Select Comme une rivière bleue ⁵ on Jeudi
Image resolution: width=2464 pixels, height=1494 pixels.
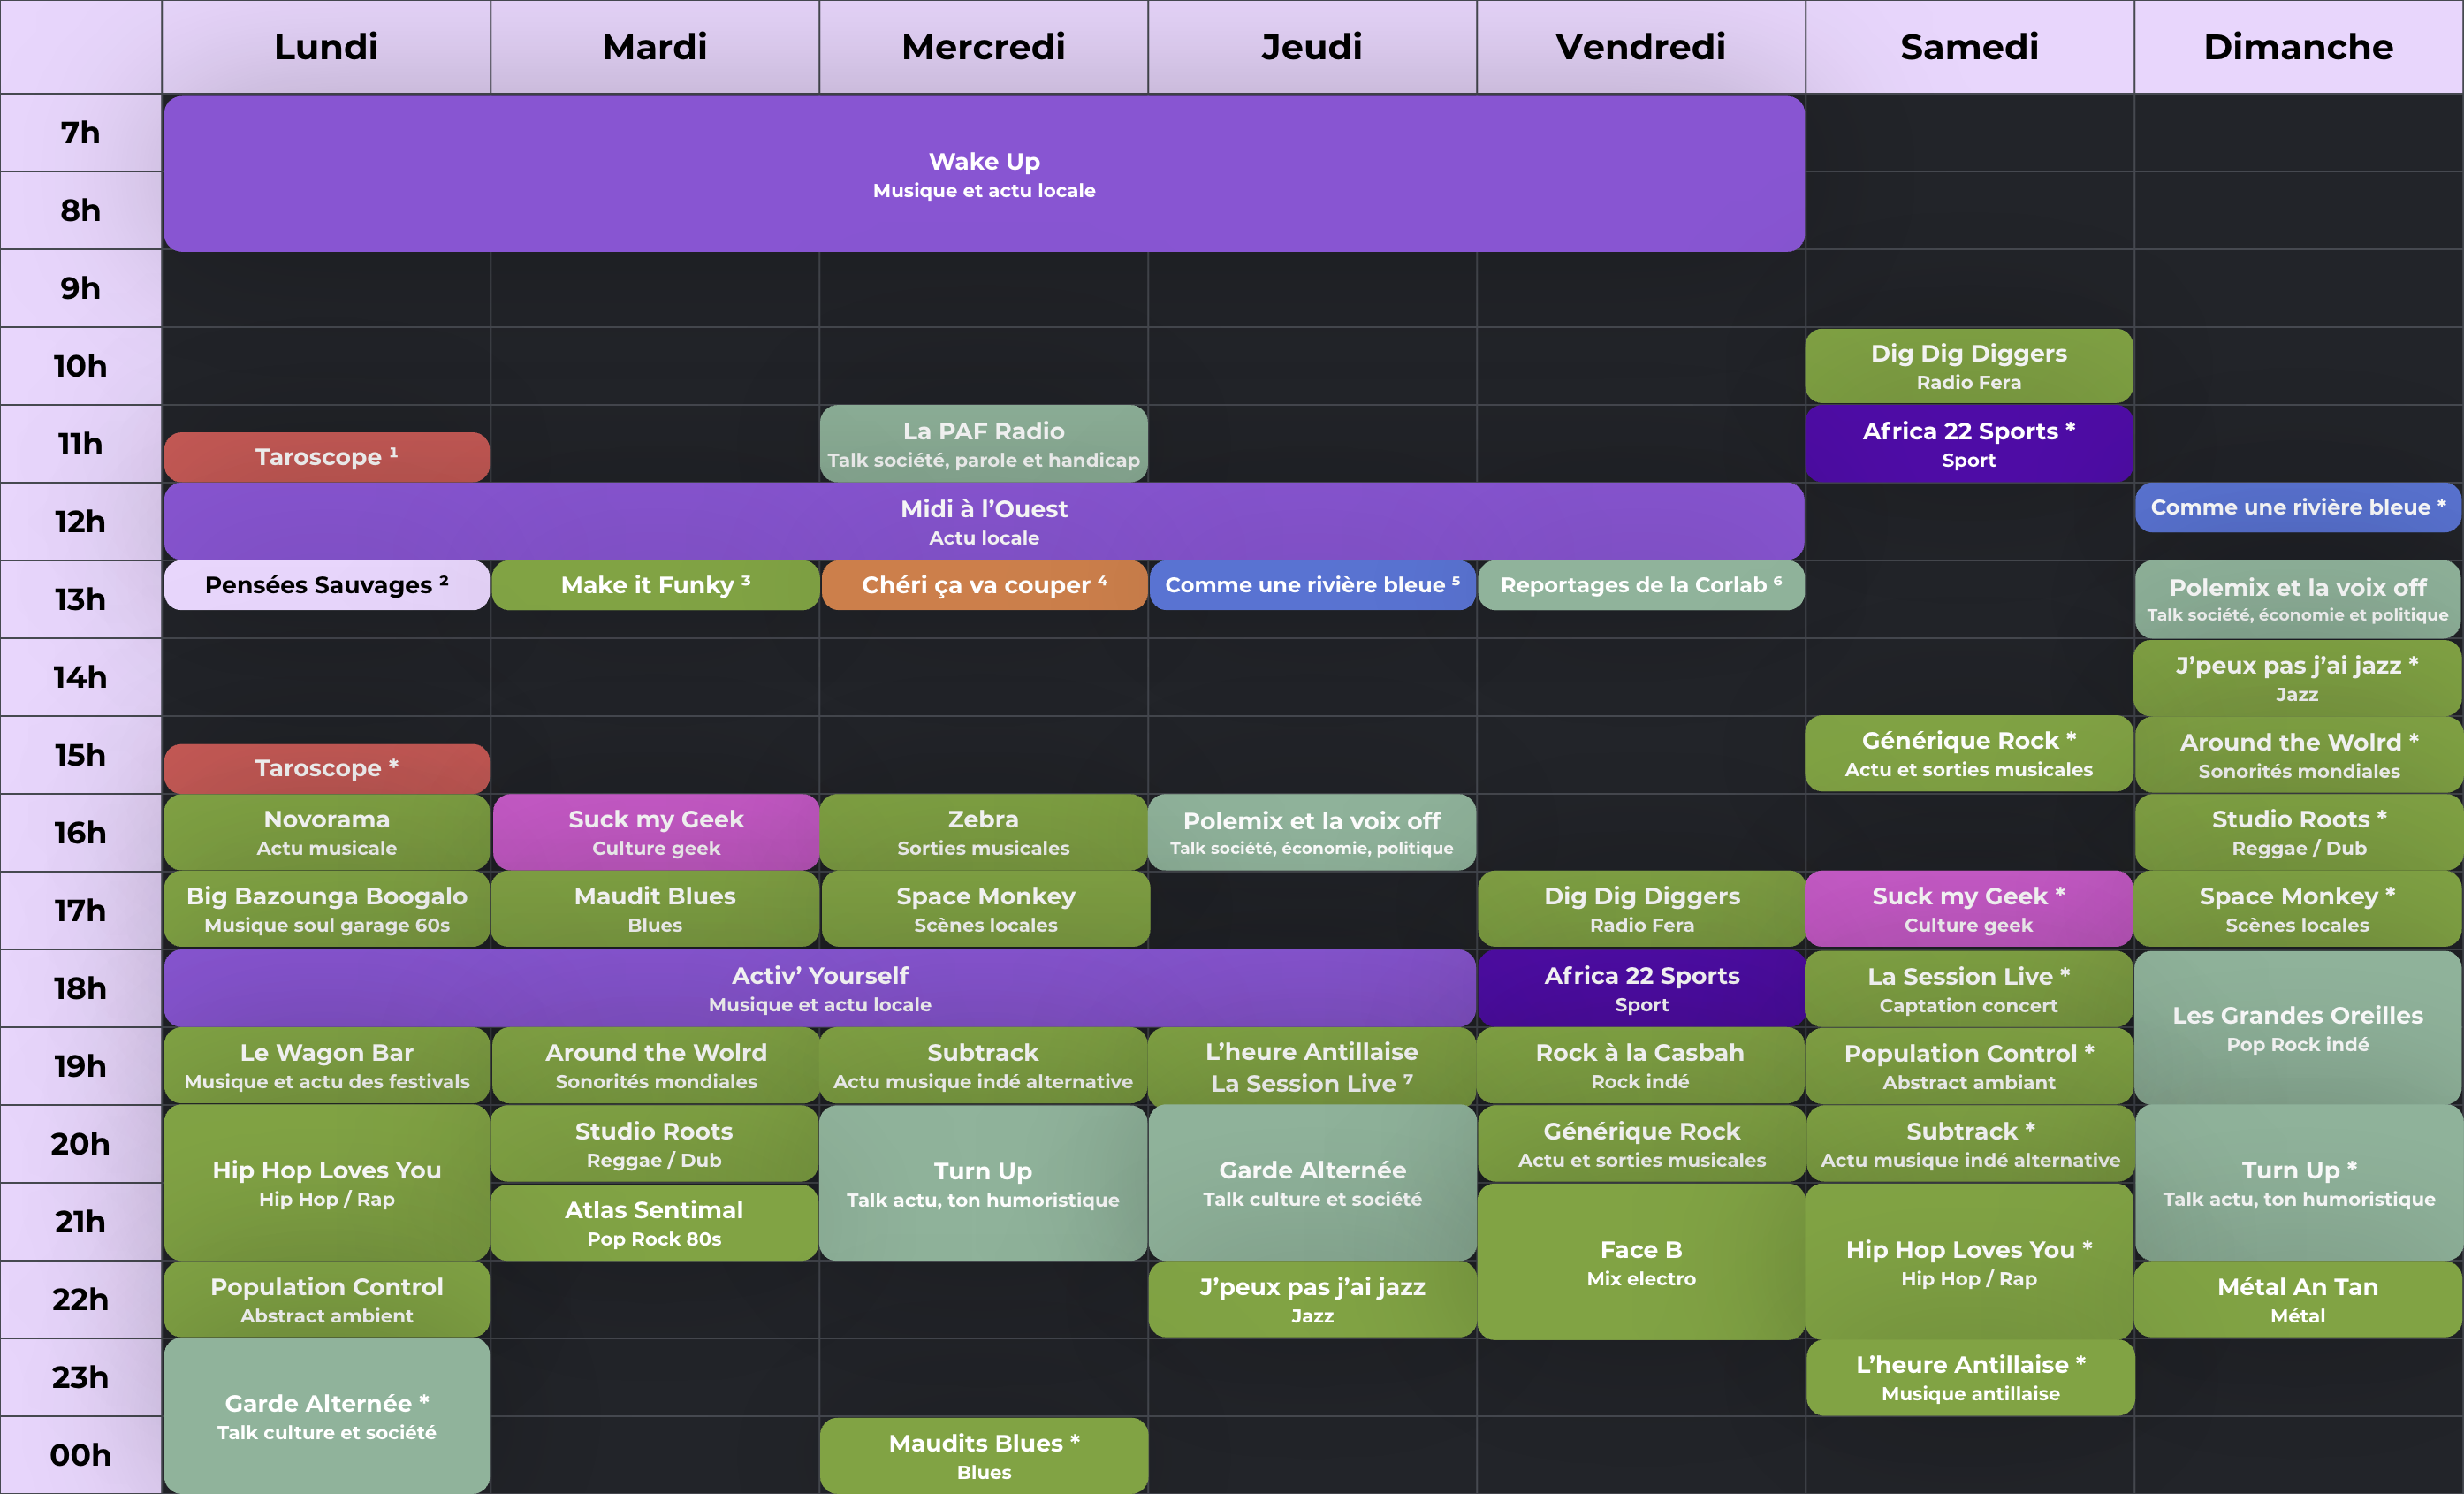click(x=1312, y=585)
